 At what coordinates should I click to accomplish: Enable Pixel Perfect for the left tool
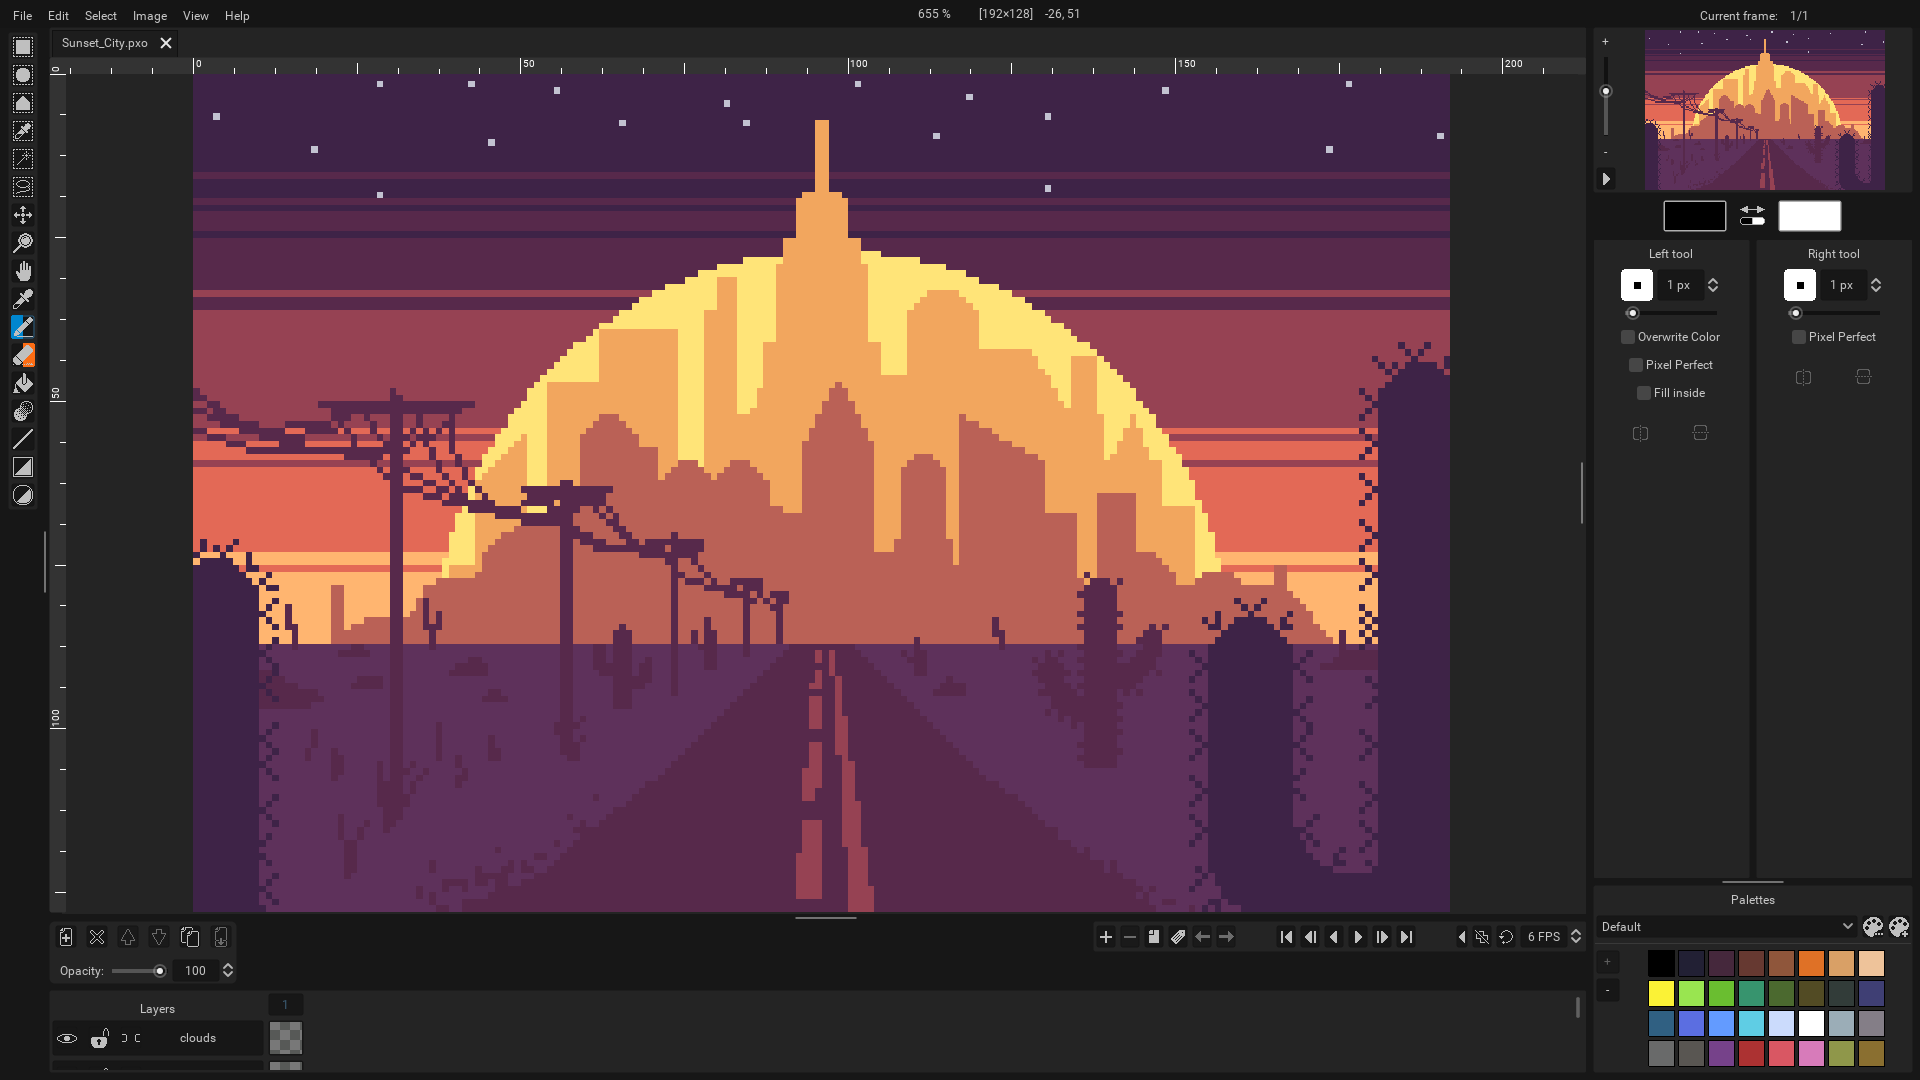(1636, 364)
